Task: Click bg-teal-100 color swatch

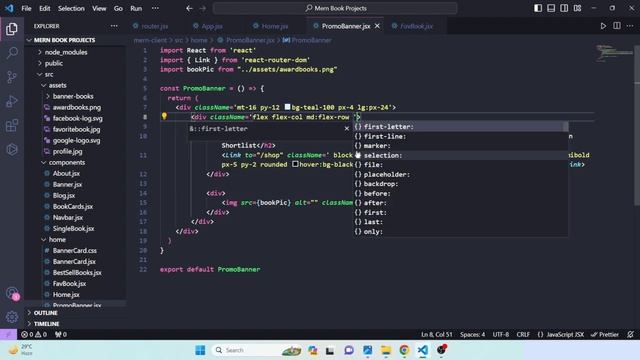Action: point(287,107)
